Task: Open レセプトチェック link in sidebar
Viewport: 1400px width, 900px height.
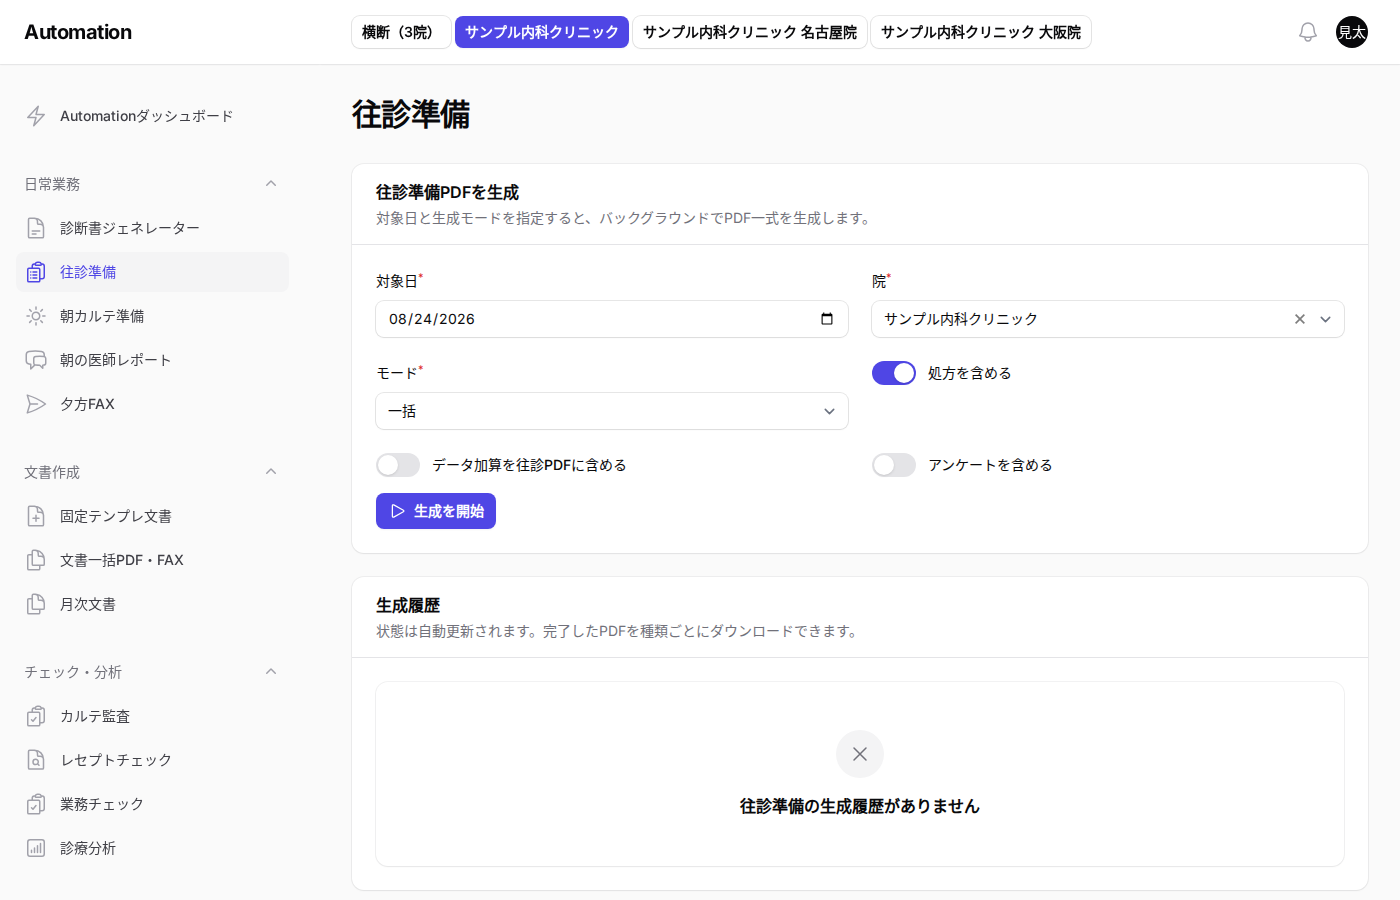Action: tap(152, 760)
